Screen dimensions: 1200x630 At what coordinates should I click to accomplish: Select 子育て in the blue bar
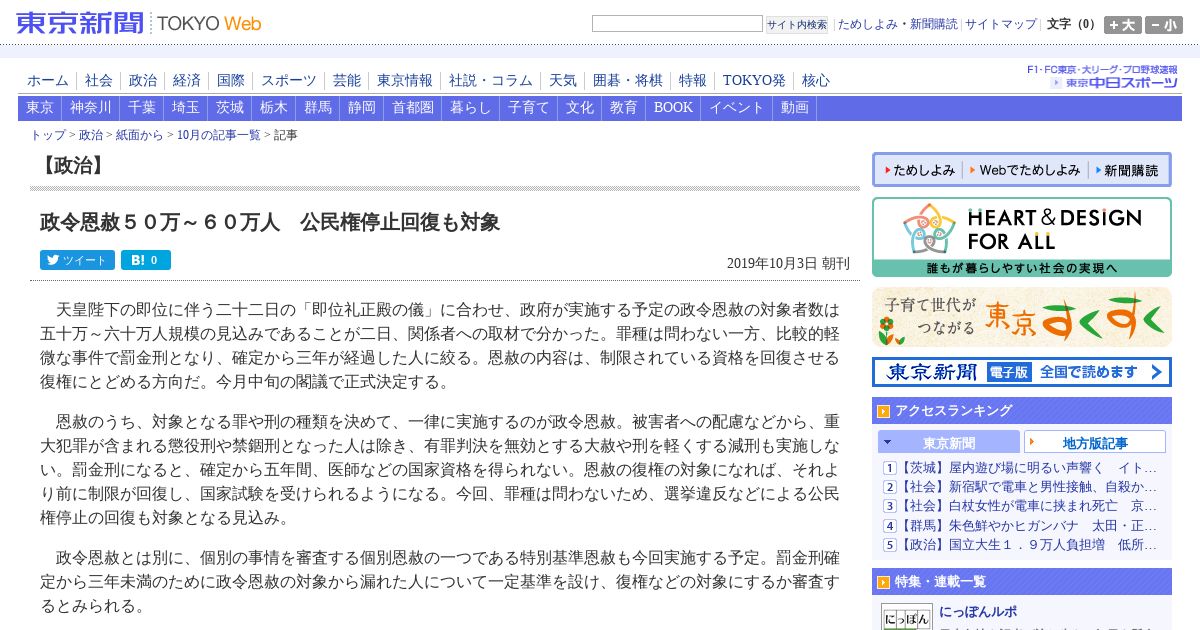tap(529, 108)
